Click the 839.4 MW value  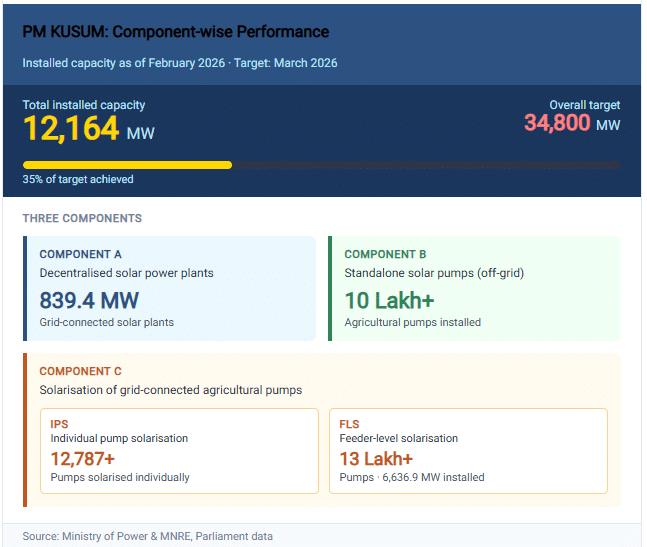pyautogui.click(x=89, y=300)
